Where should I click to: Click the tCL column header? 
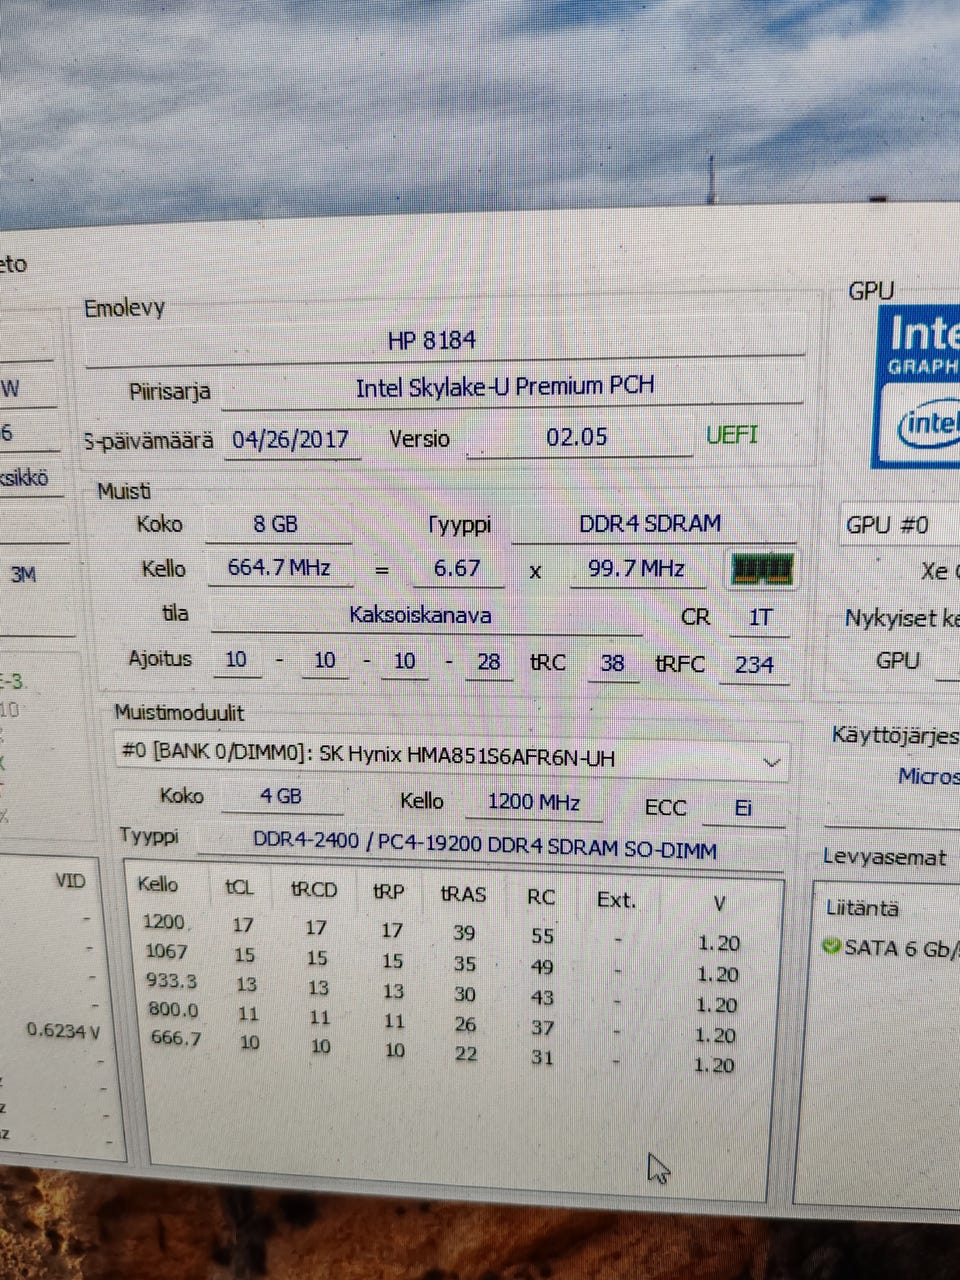240,888
